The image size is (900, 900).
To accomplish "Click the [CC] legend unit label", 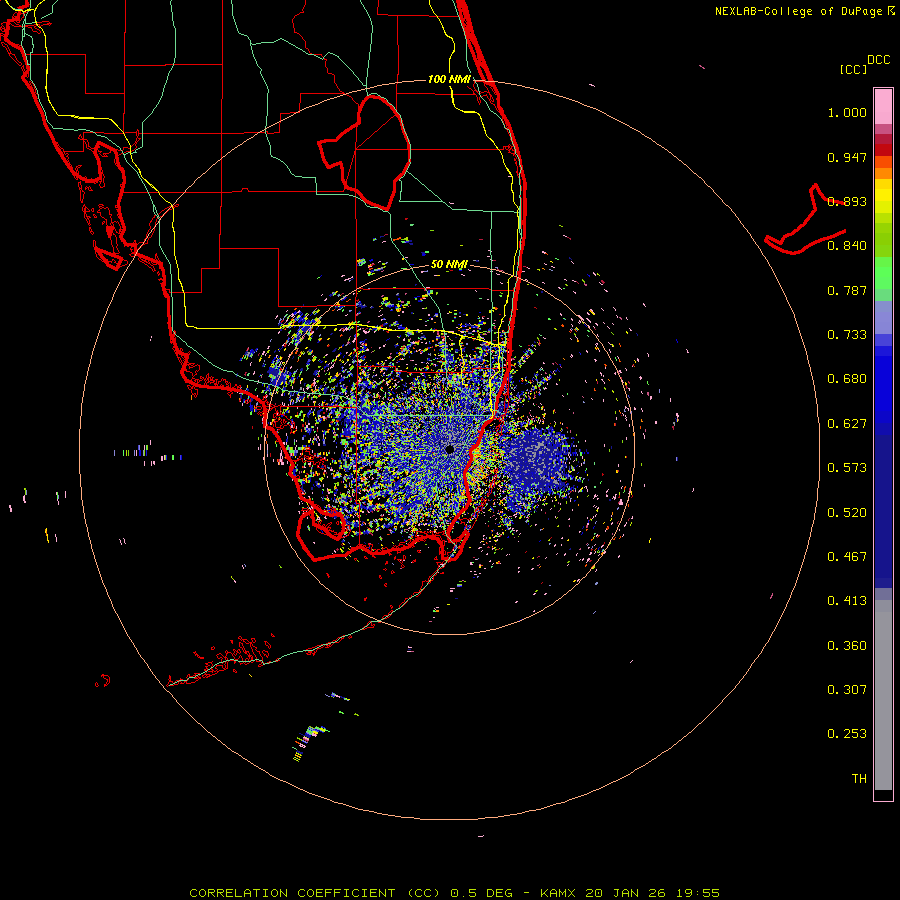I will (x=853, y=69).
